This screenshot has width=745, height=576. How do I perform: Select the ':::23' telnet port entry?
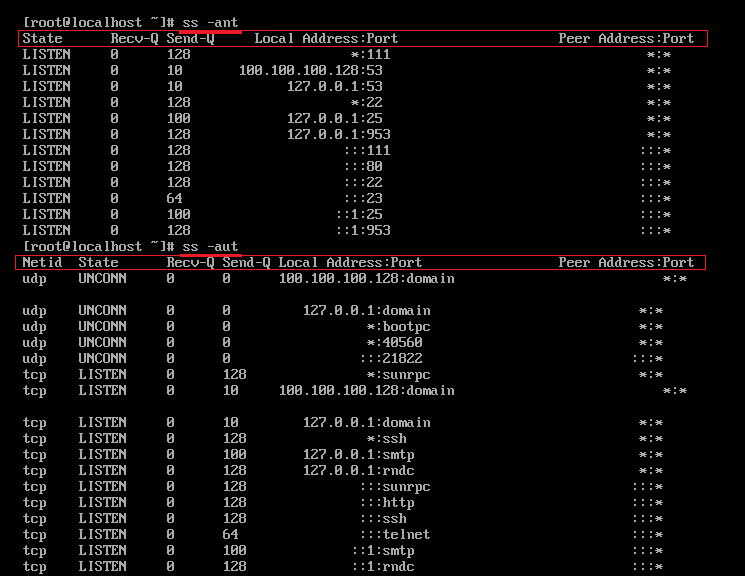(x=363, y=198)
